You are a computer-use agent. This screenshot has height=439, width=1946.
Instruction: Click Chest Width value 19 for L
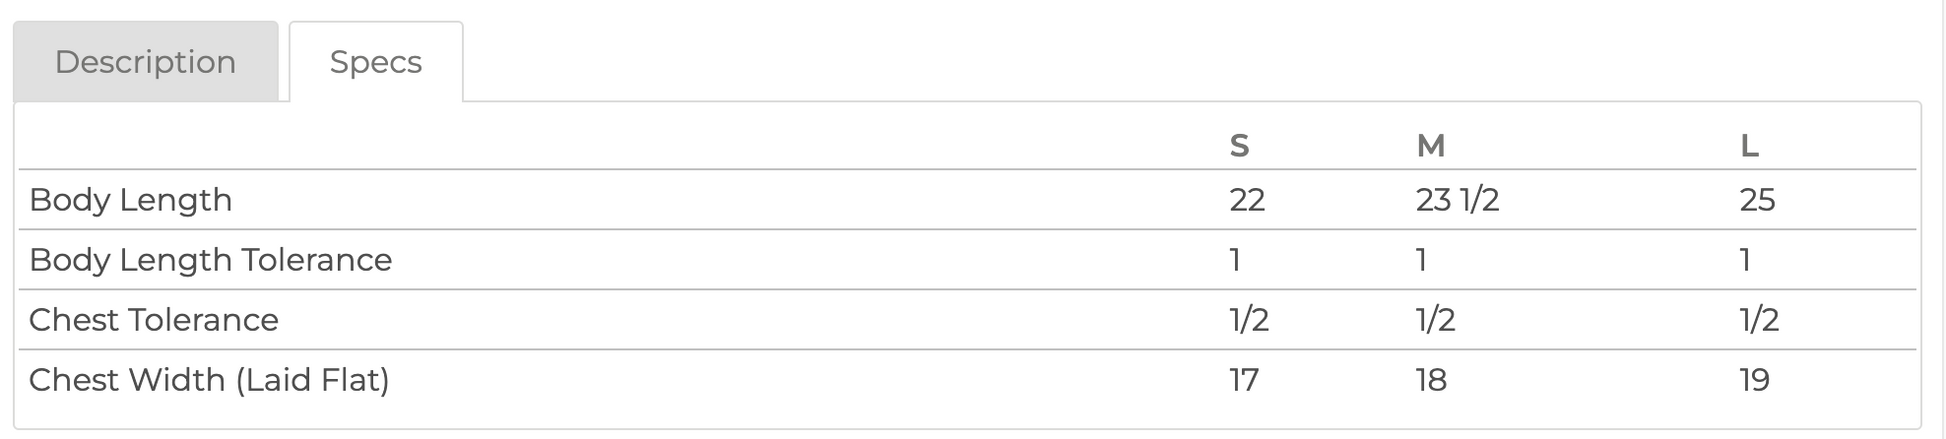click(1754, 380)
